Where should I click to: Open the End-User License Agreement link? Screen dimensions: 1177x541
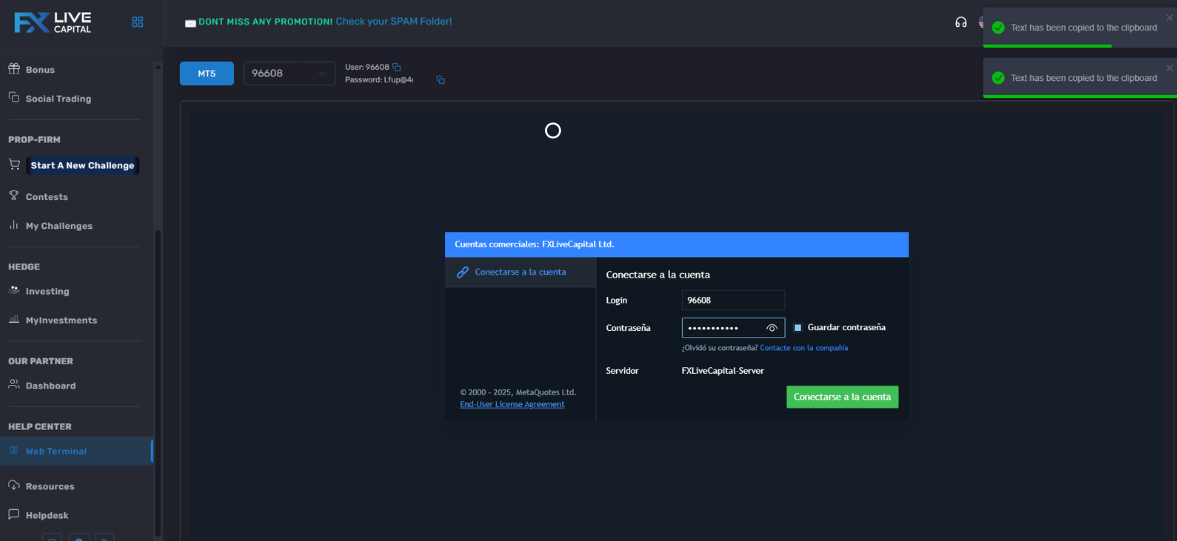tap(512, 404)
